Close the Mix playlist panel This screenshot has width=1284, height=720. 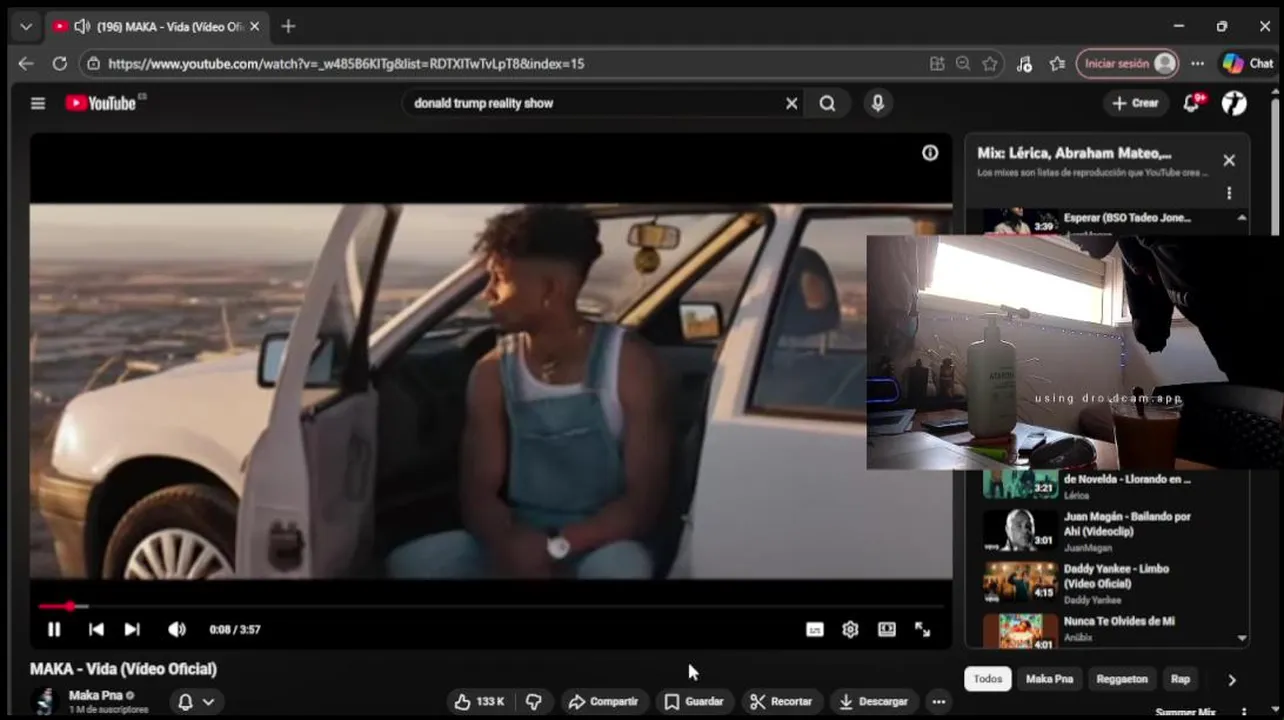click(1229, 160)
